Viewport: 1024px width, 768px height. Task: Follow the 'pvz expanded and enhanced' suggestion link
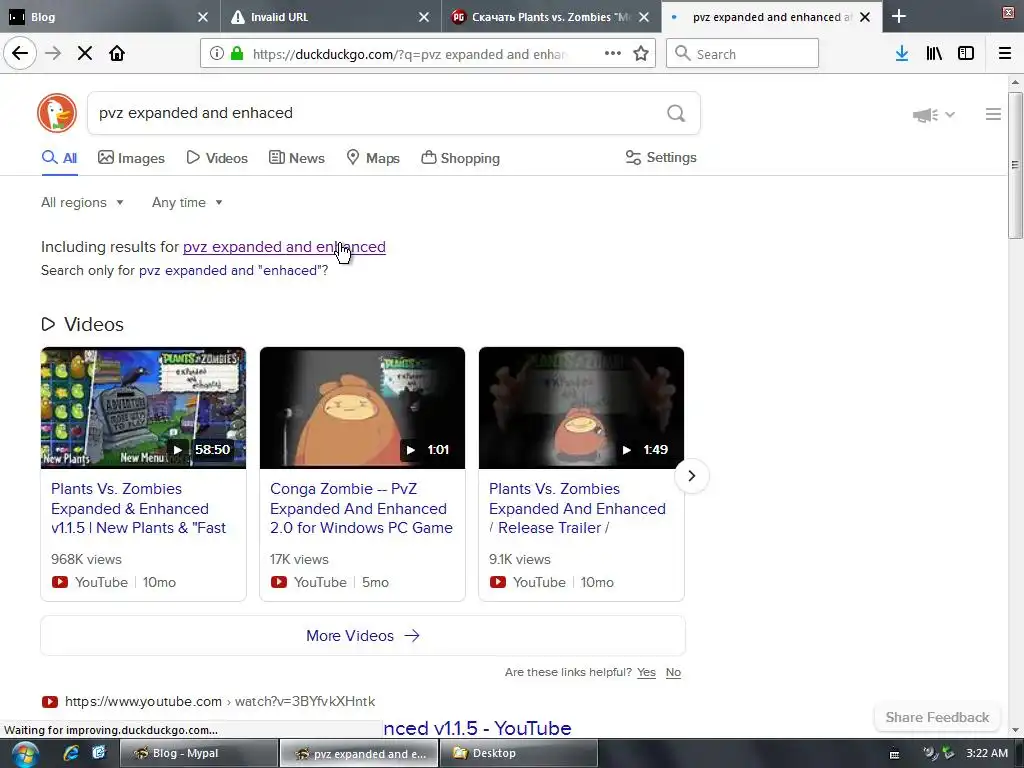(x=284, y=247)
